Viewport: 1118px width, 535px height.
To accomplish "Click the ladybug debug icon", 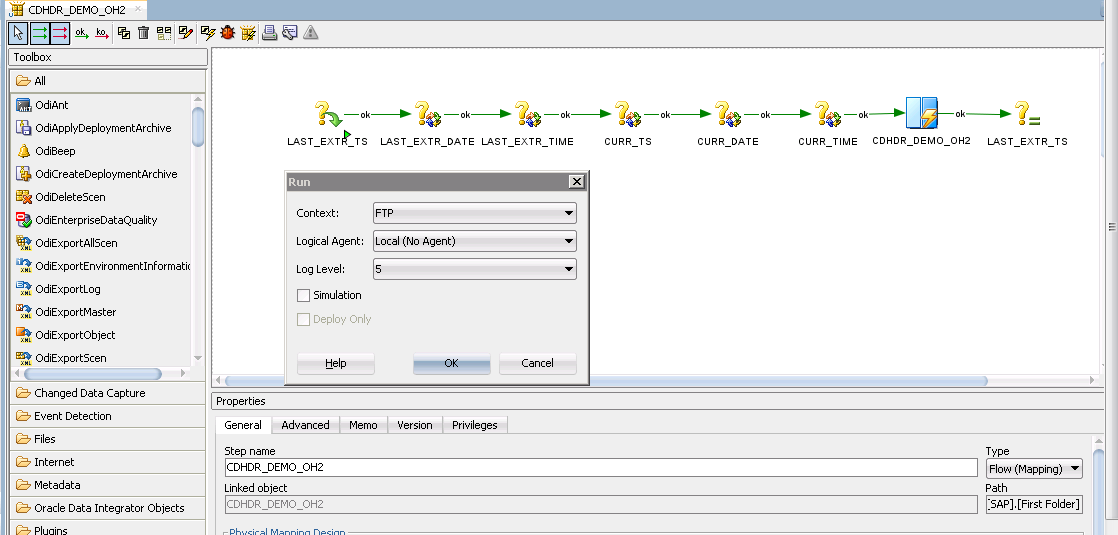I will (x=228, y=33).
